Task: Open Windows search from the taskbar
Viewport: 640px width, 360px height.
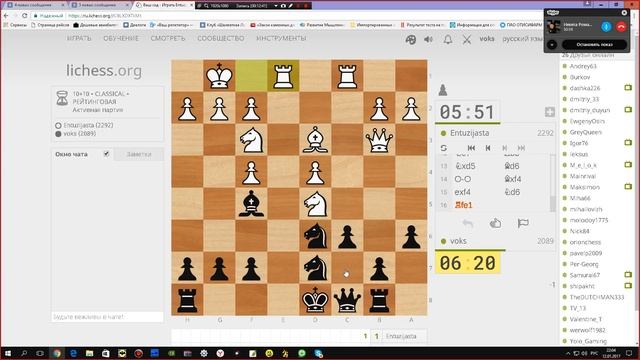Action: [24, 353]
